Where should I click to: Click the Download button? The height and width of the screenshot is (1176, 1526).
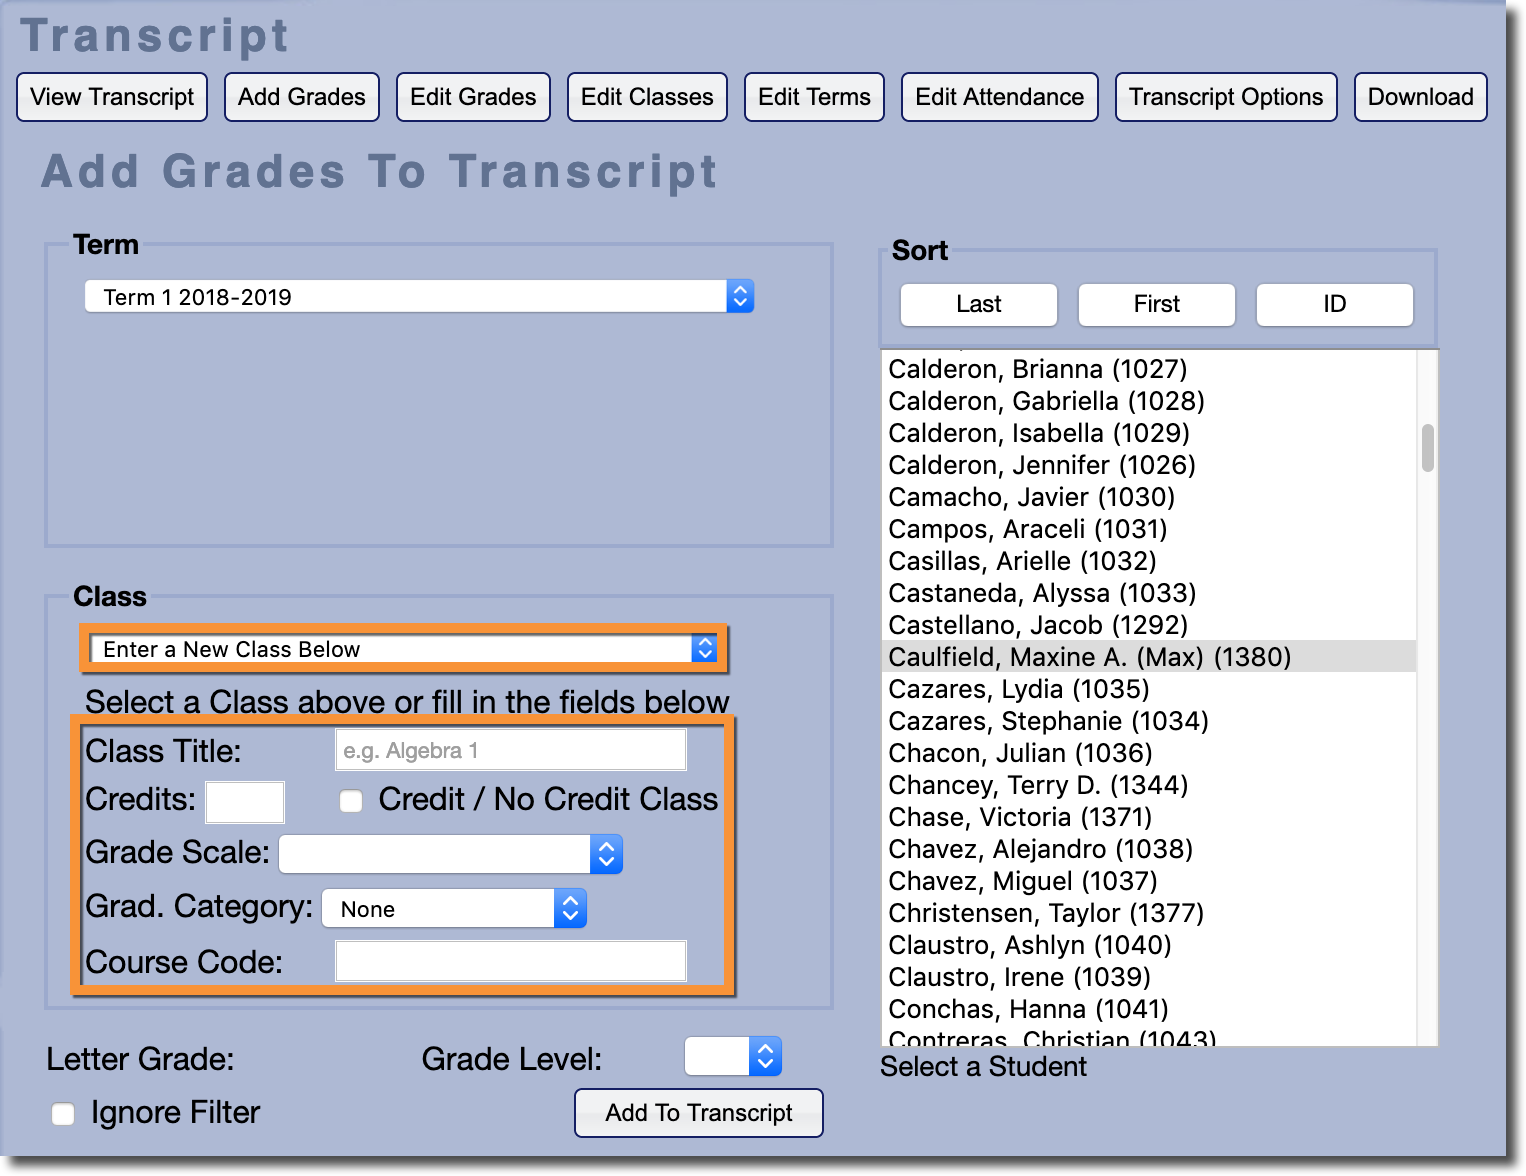(x=1420, y=97)
